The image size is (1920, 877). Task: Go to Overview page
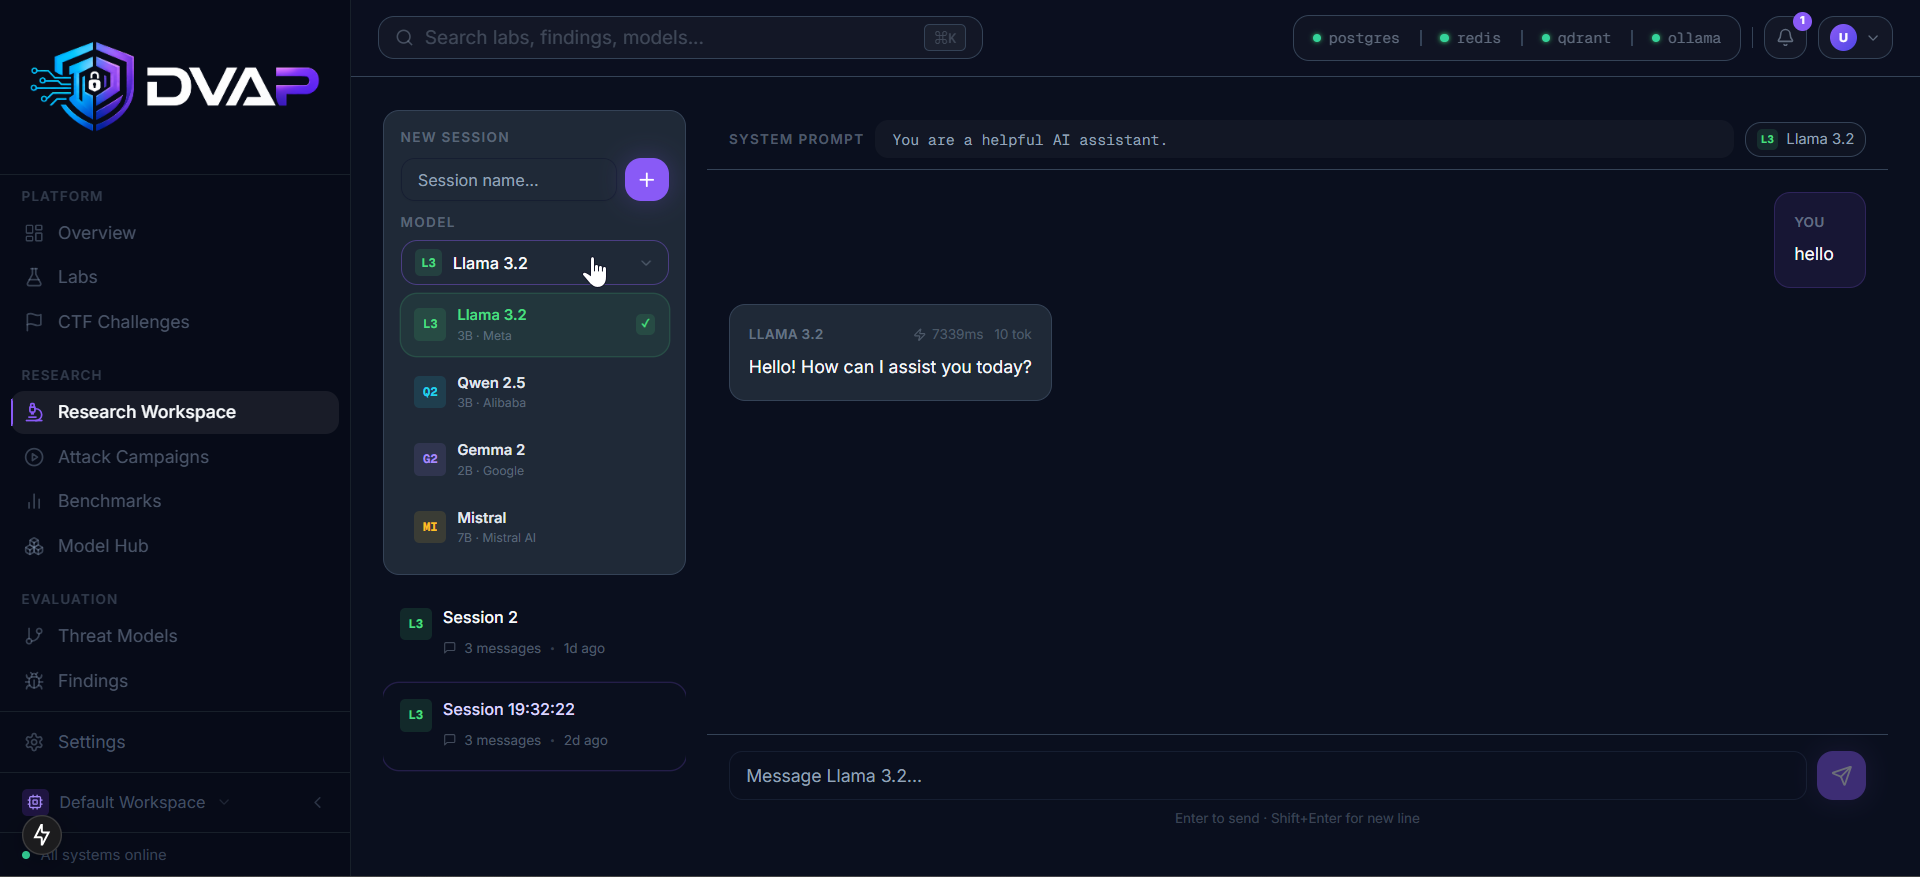[x=175, y=233]
